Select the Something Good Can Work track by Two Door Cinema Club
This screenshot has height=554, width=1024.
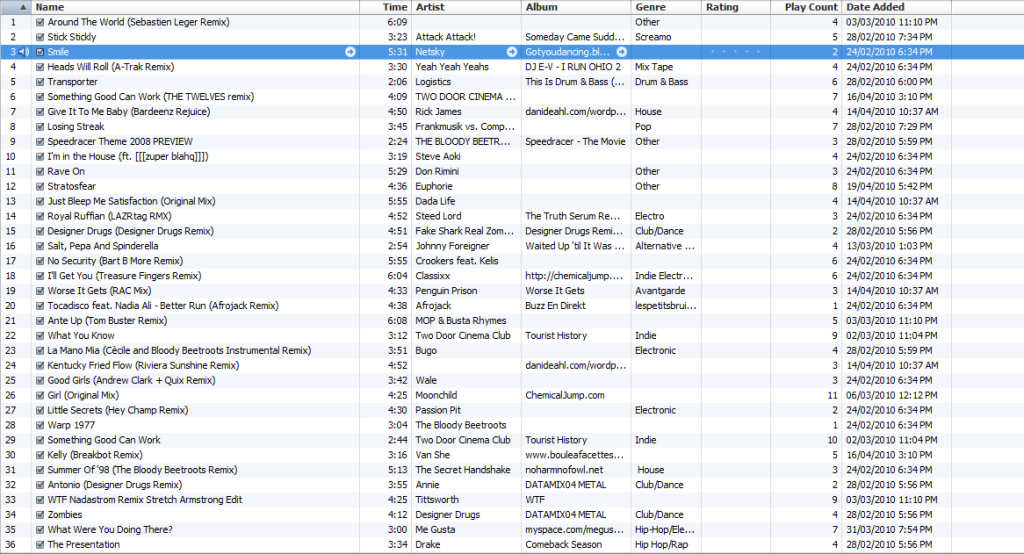(104, 440)
